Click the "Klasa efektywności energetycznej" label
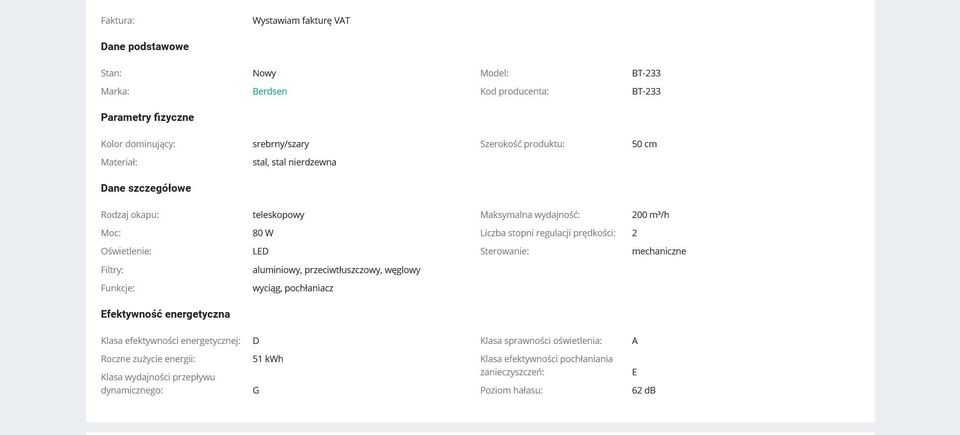 point(170,341)
